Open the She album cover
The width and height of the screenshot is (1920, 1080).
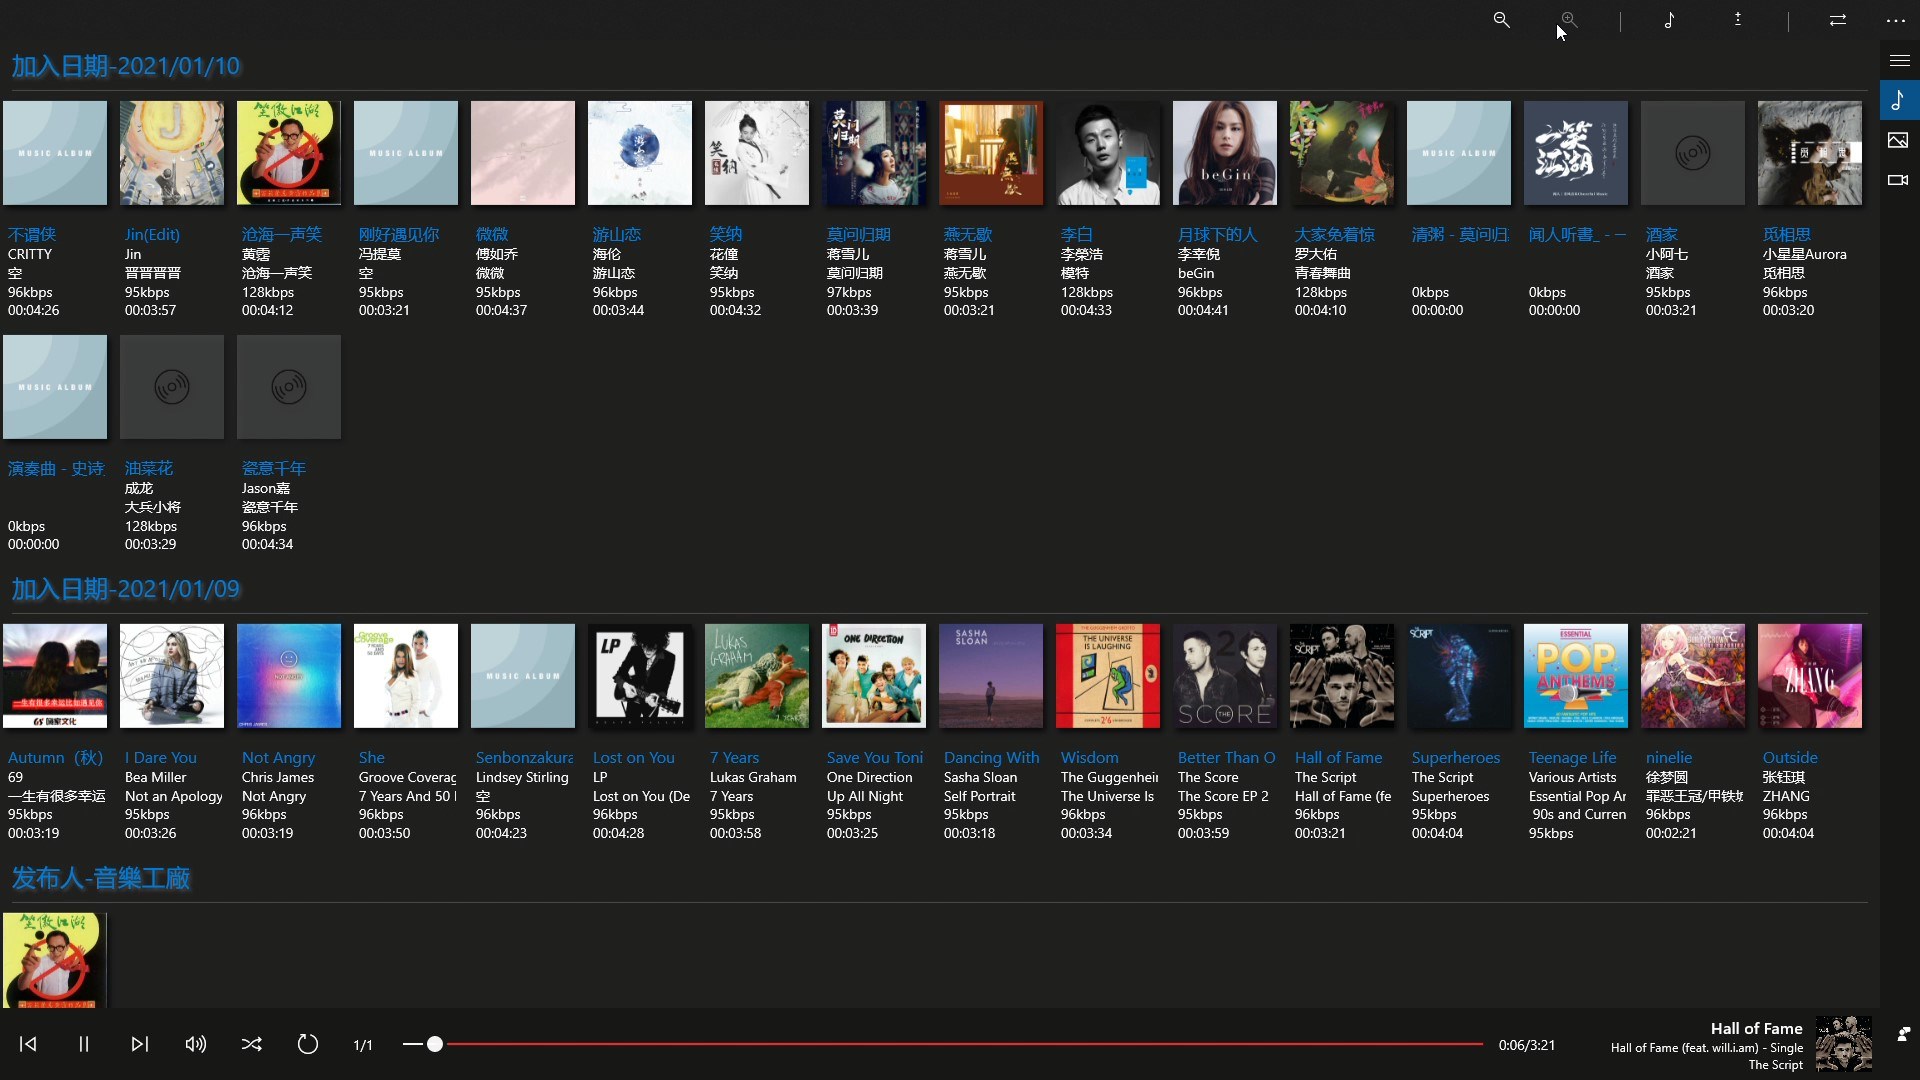[x=406, y=676]
